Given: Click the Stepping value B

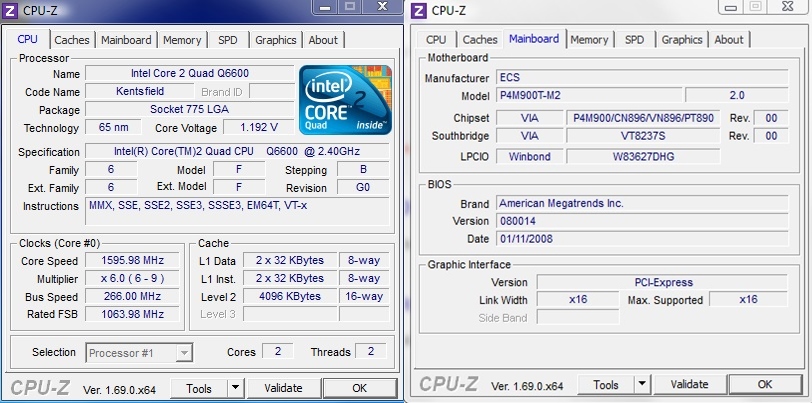Looking at the screenshot, I should point(363,169).
